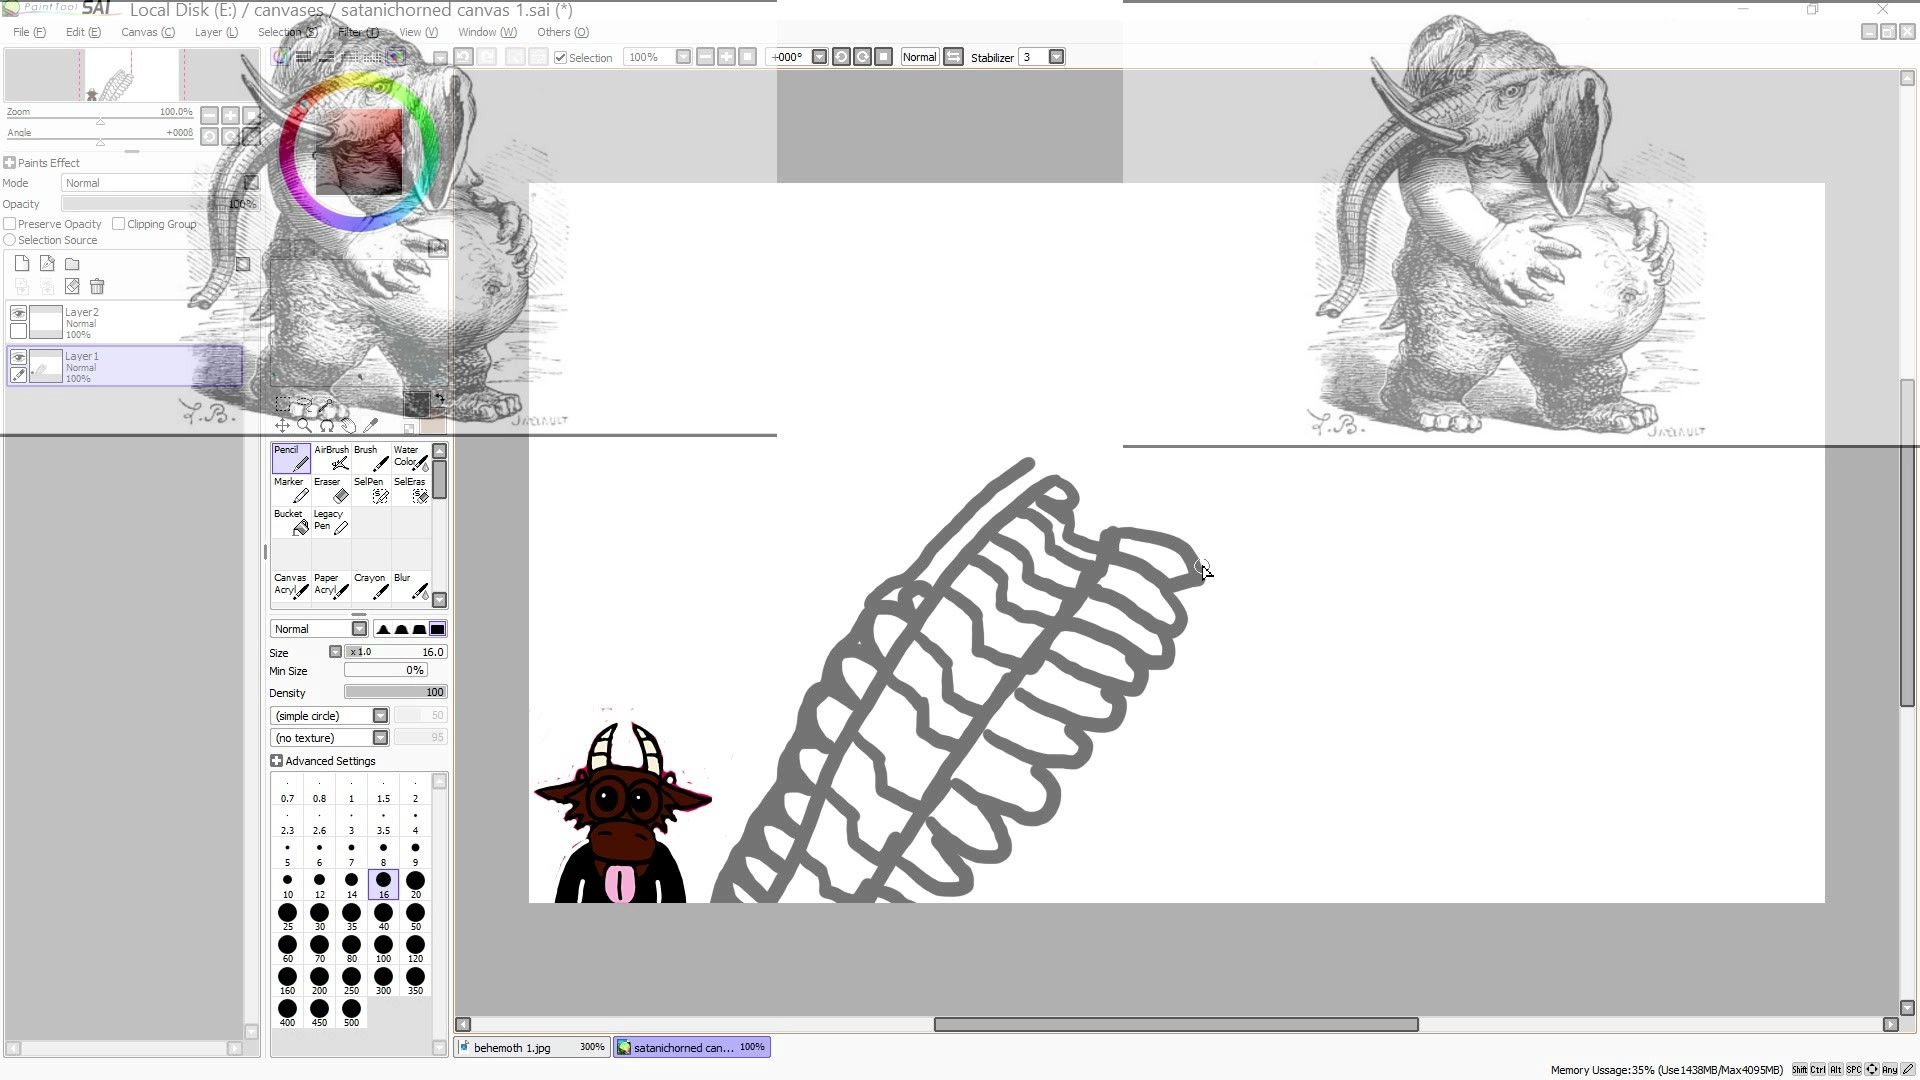This screenshot has height=1080, width=1920.
Task: Select the Pencil tool
Action: click(291, 457)
